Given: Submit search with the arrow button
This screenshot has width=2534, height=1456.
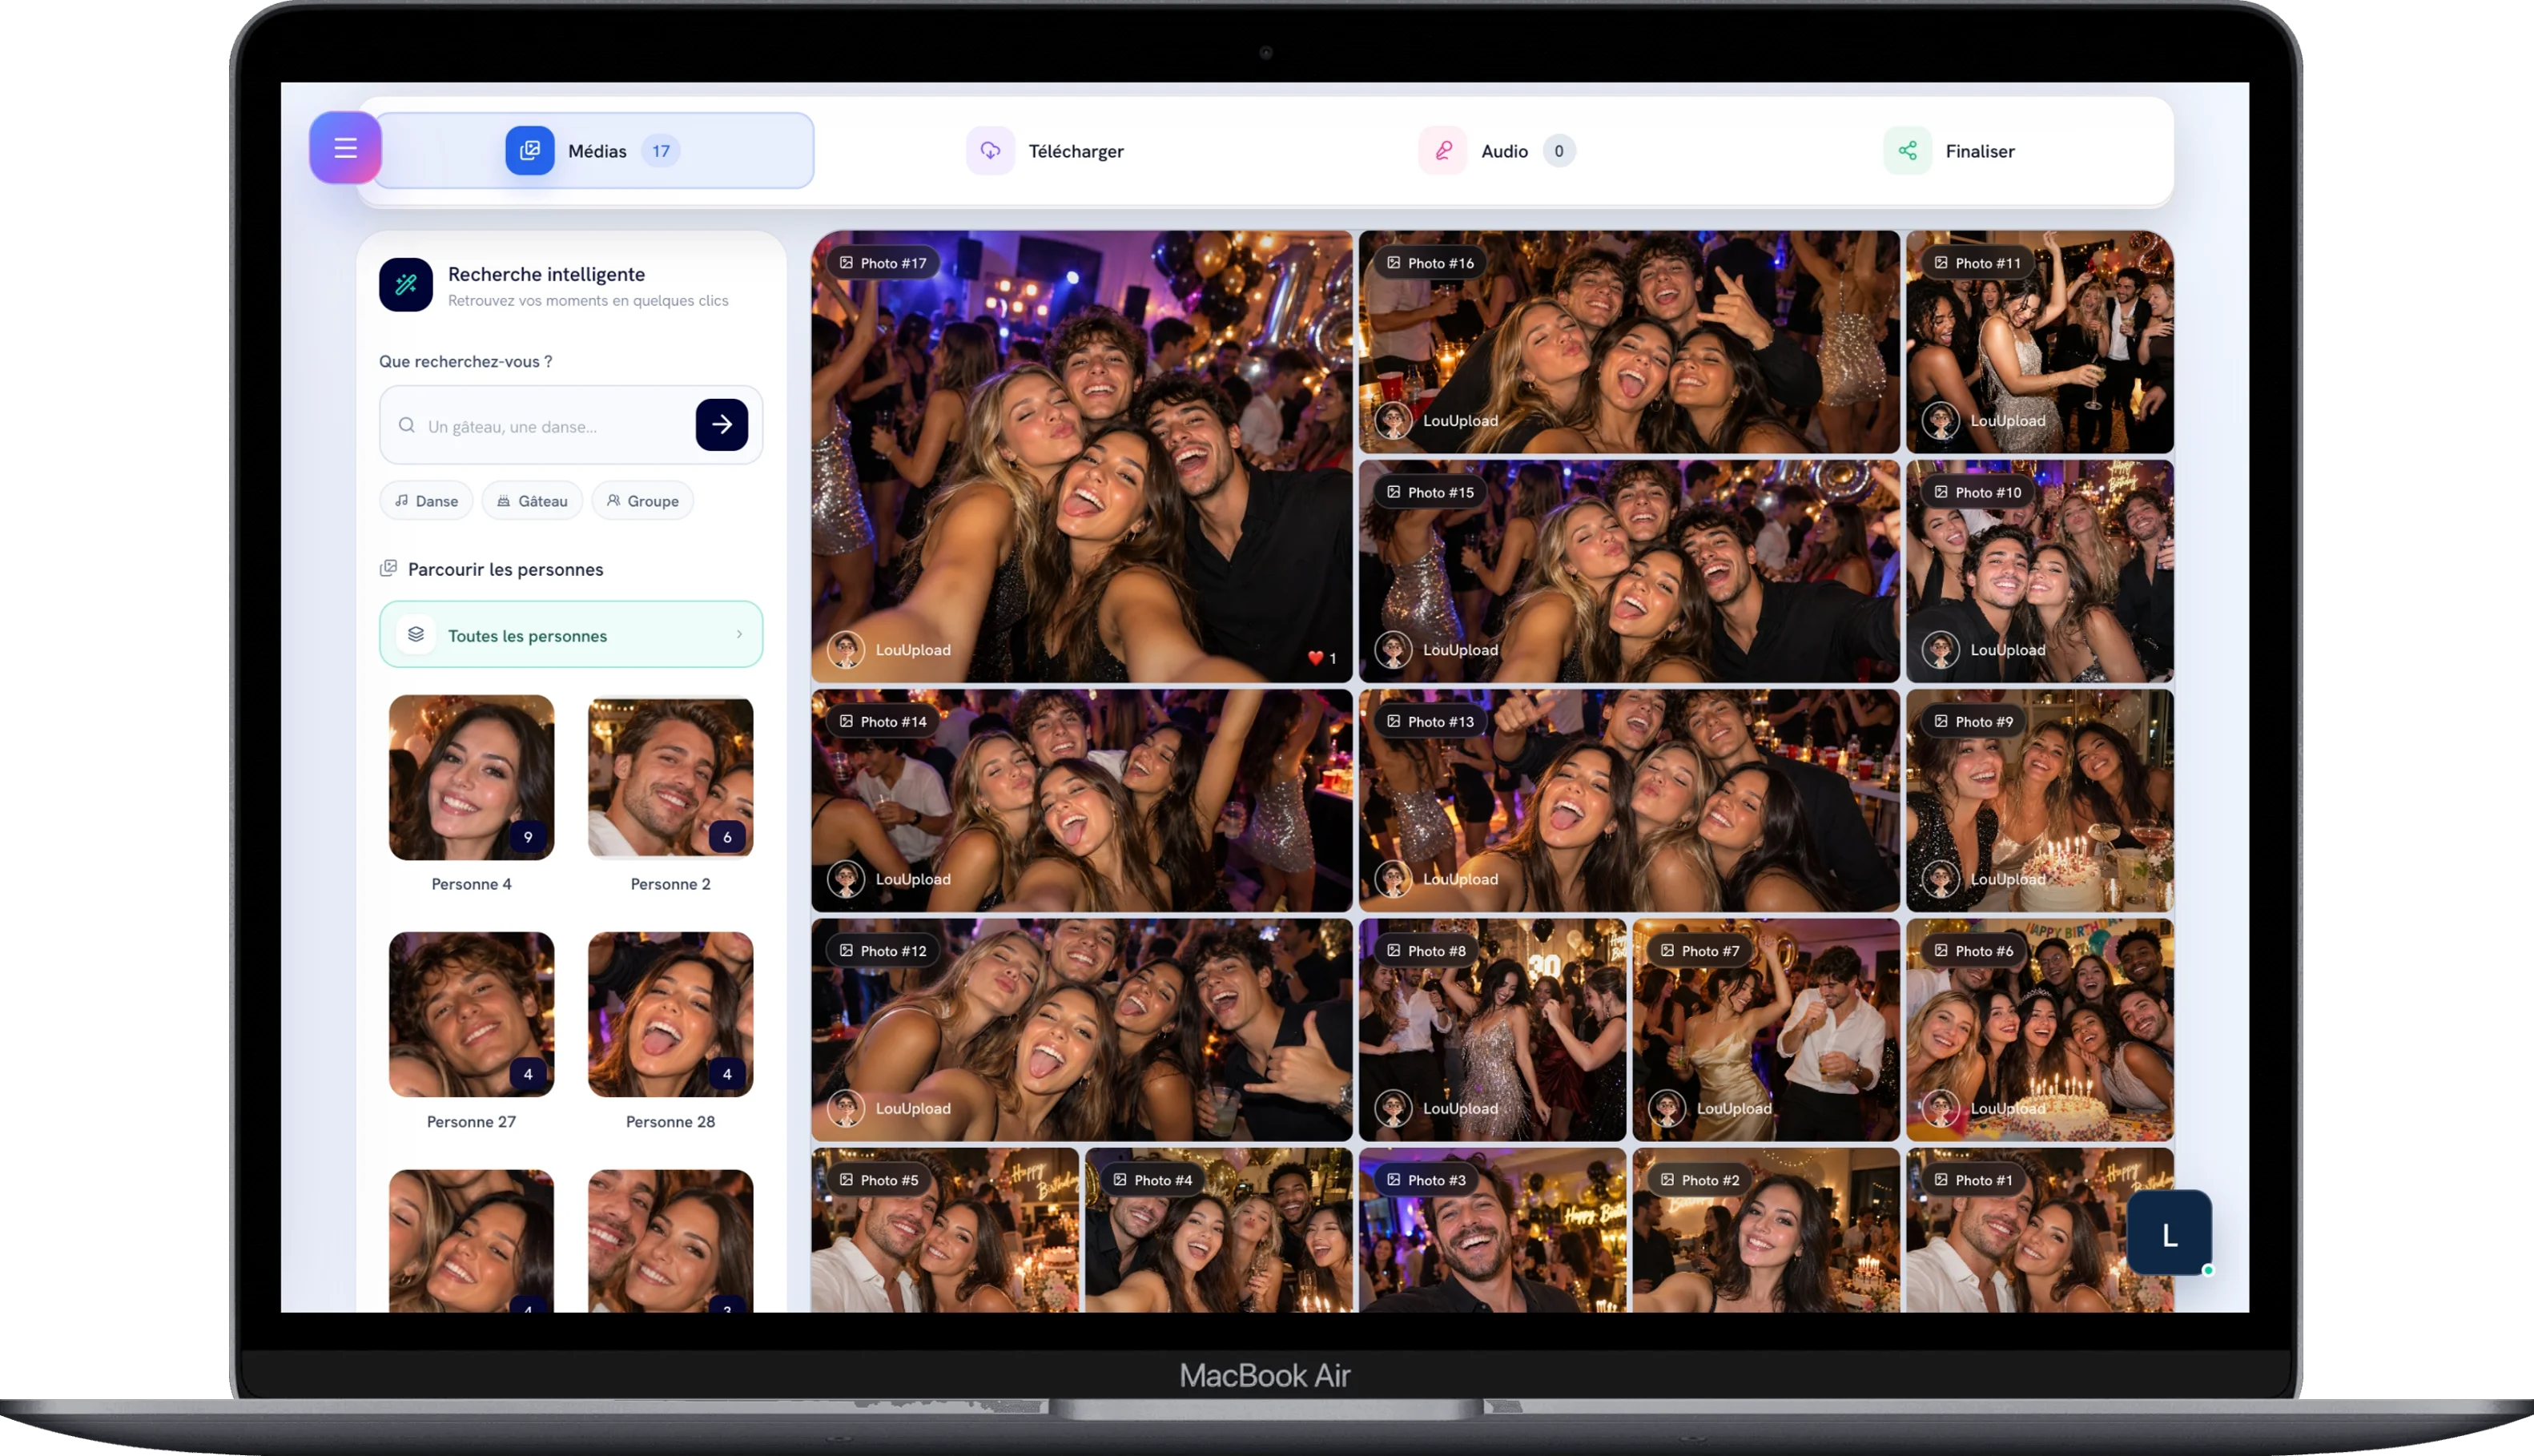Looking at the screenshot, I should pos(722,425).
